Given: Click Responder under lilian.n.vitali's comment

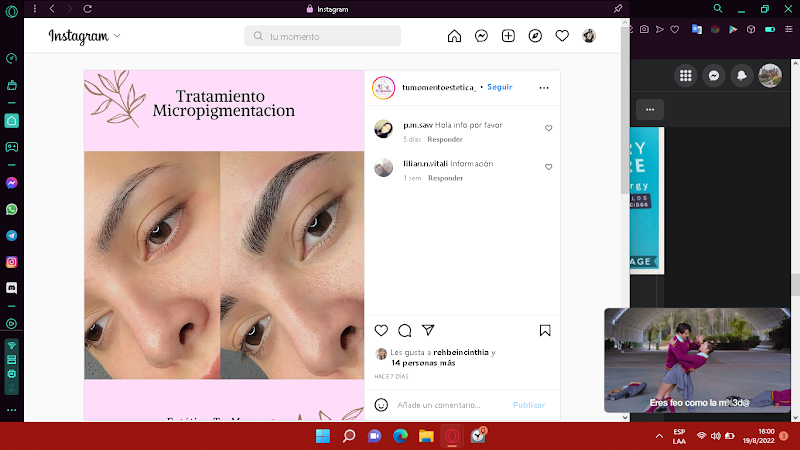Looking at the screenshot, I should click(445, 178).
